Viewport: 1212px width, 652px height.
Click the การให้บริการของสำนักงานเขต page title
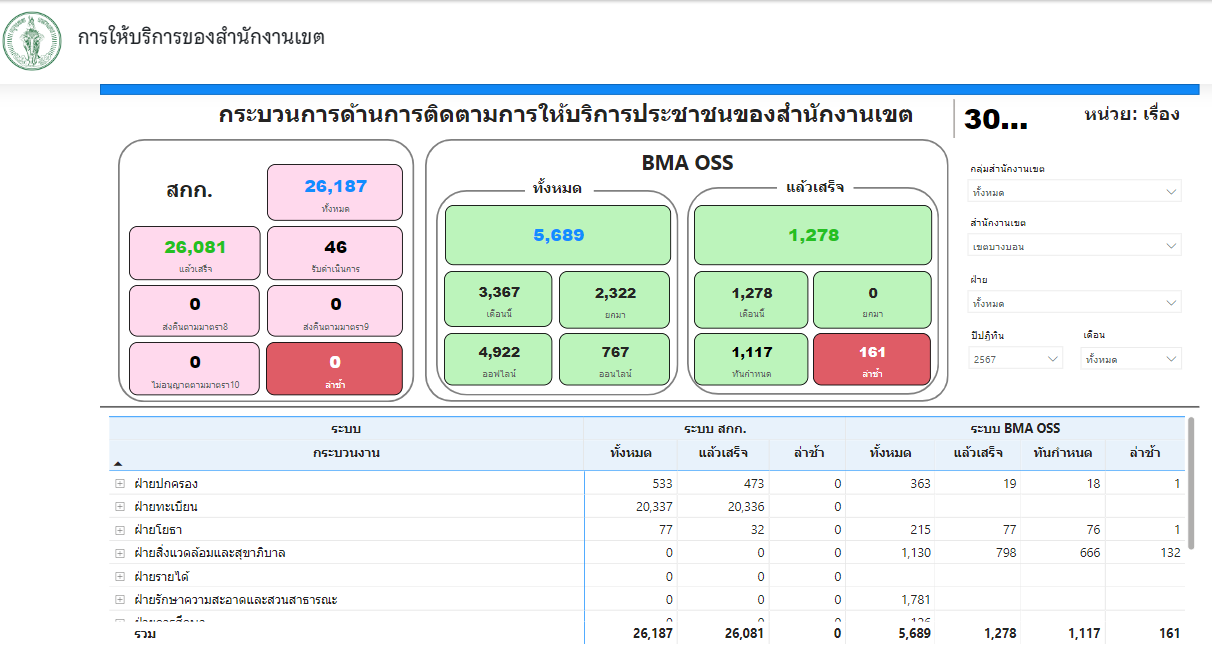click(x=201, y=38)
